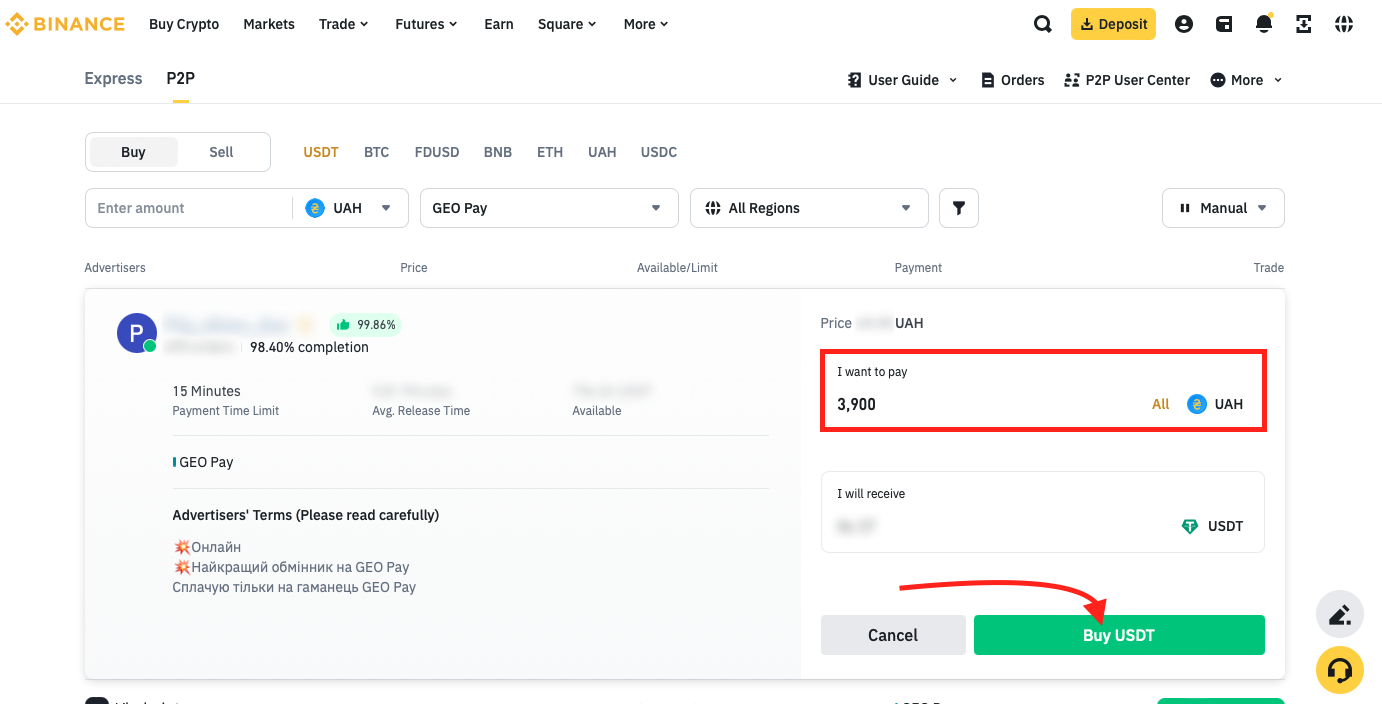This screenshot has width=1382, height=704.
Task: Select the FDUSD crypto tab
Action: (x=437, y=152)
